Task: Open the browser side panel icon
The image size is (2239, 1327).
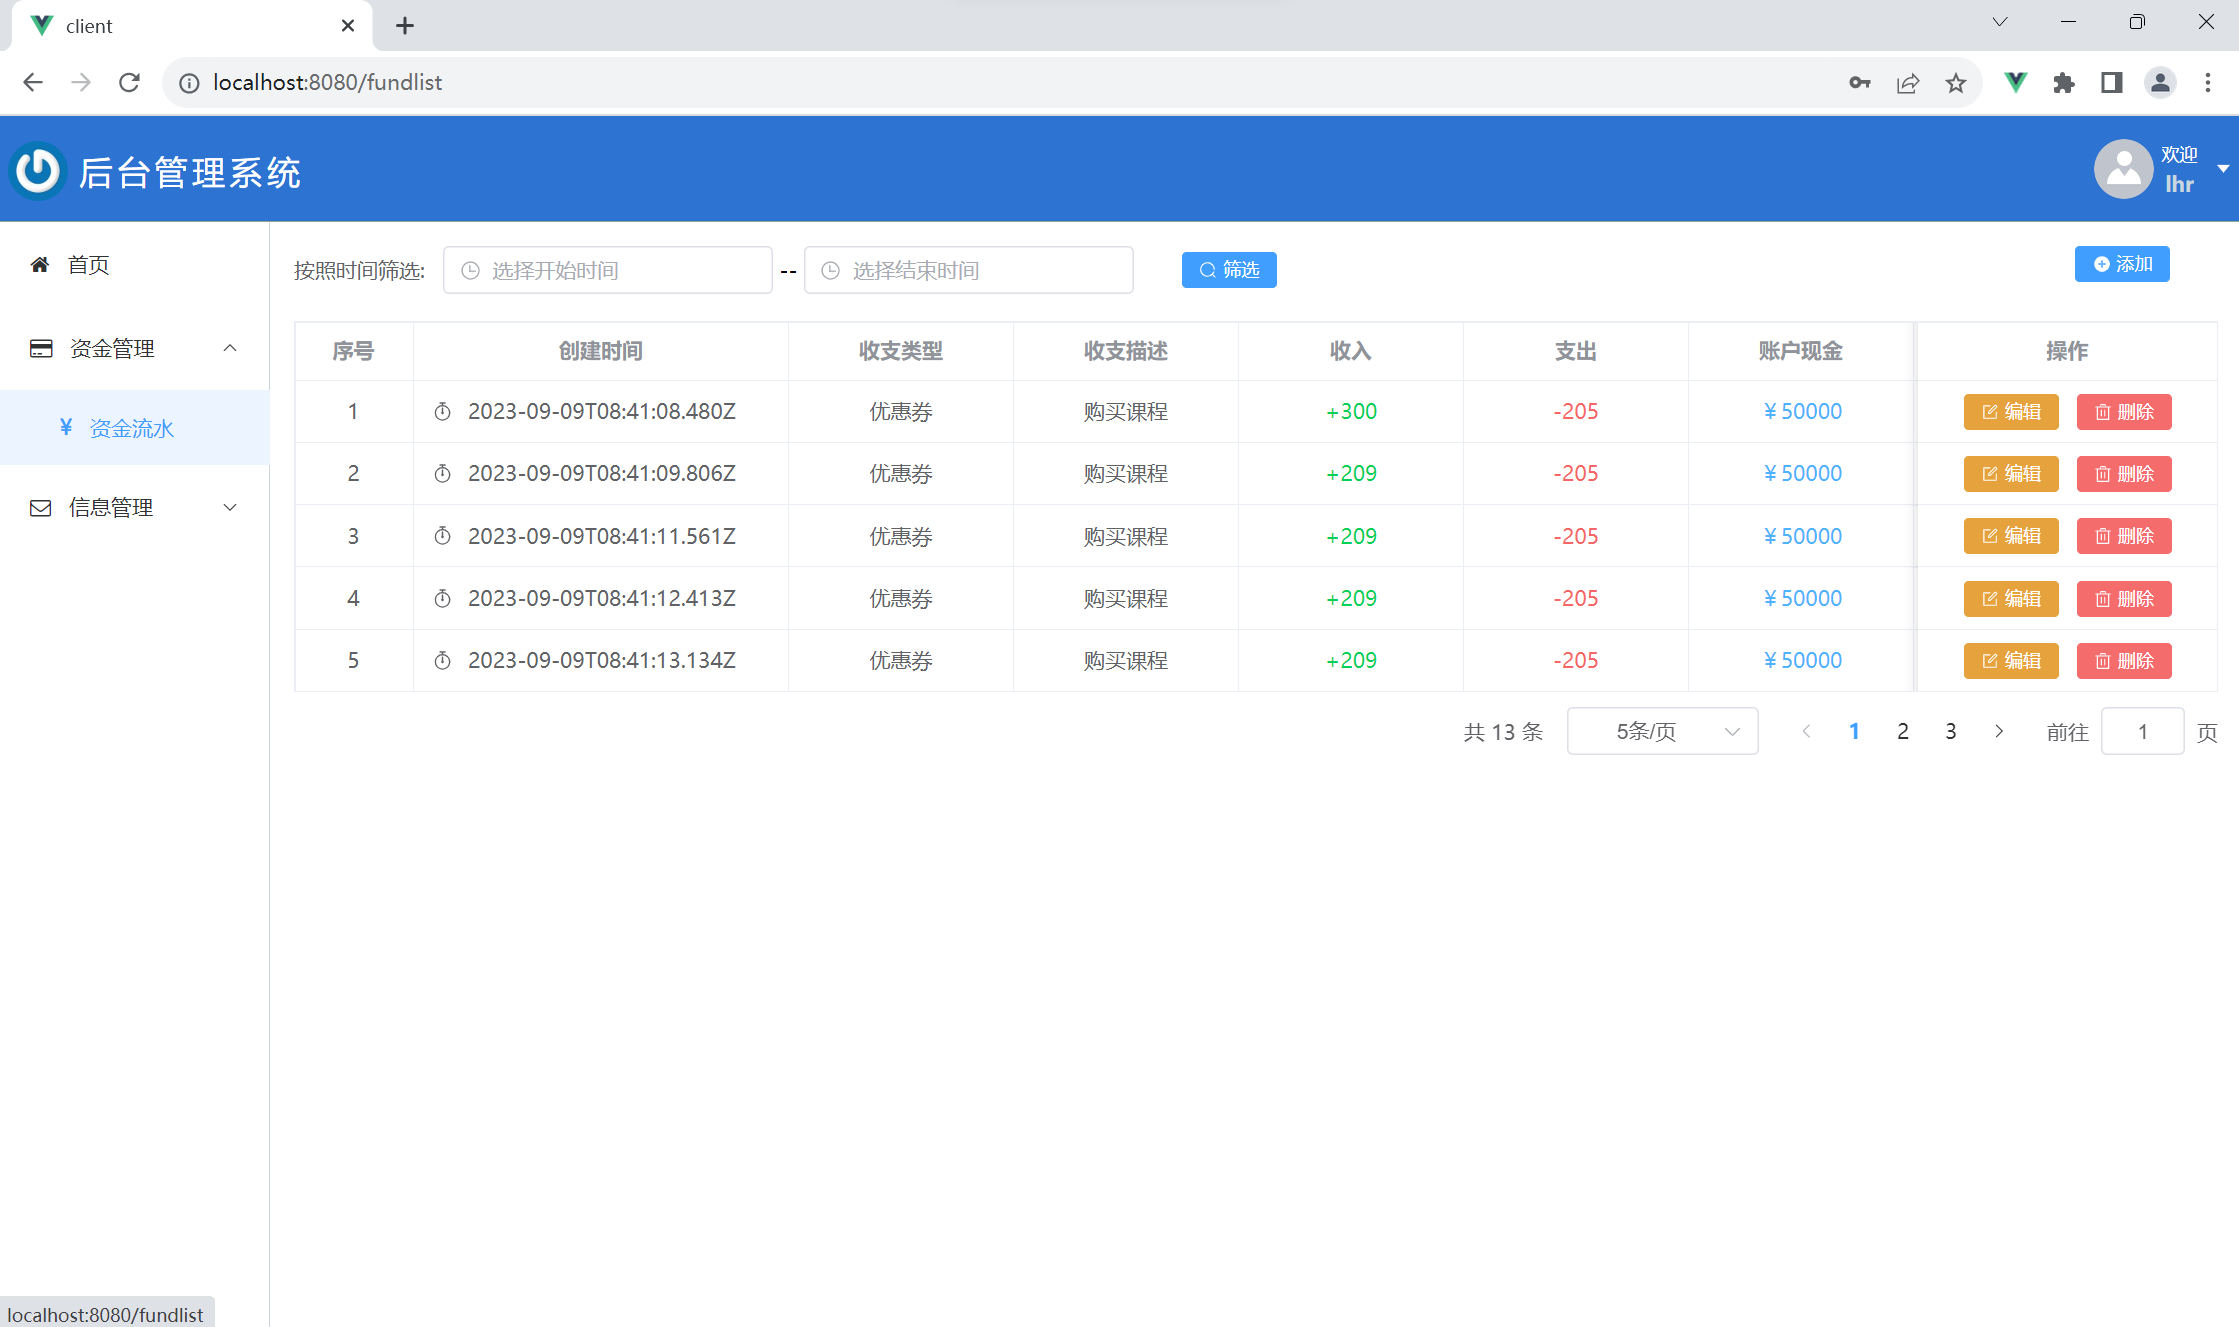Action: click(x=2112, y=83)
